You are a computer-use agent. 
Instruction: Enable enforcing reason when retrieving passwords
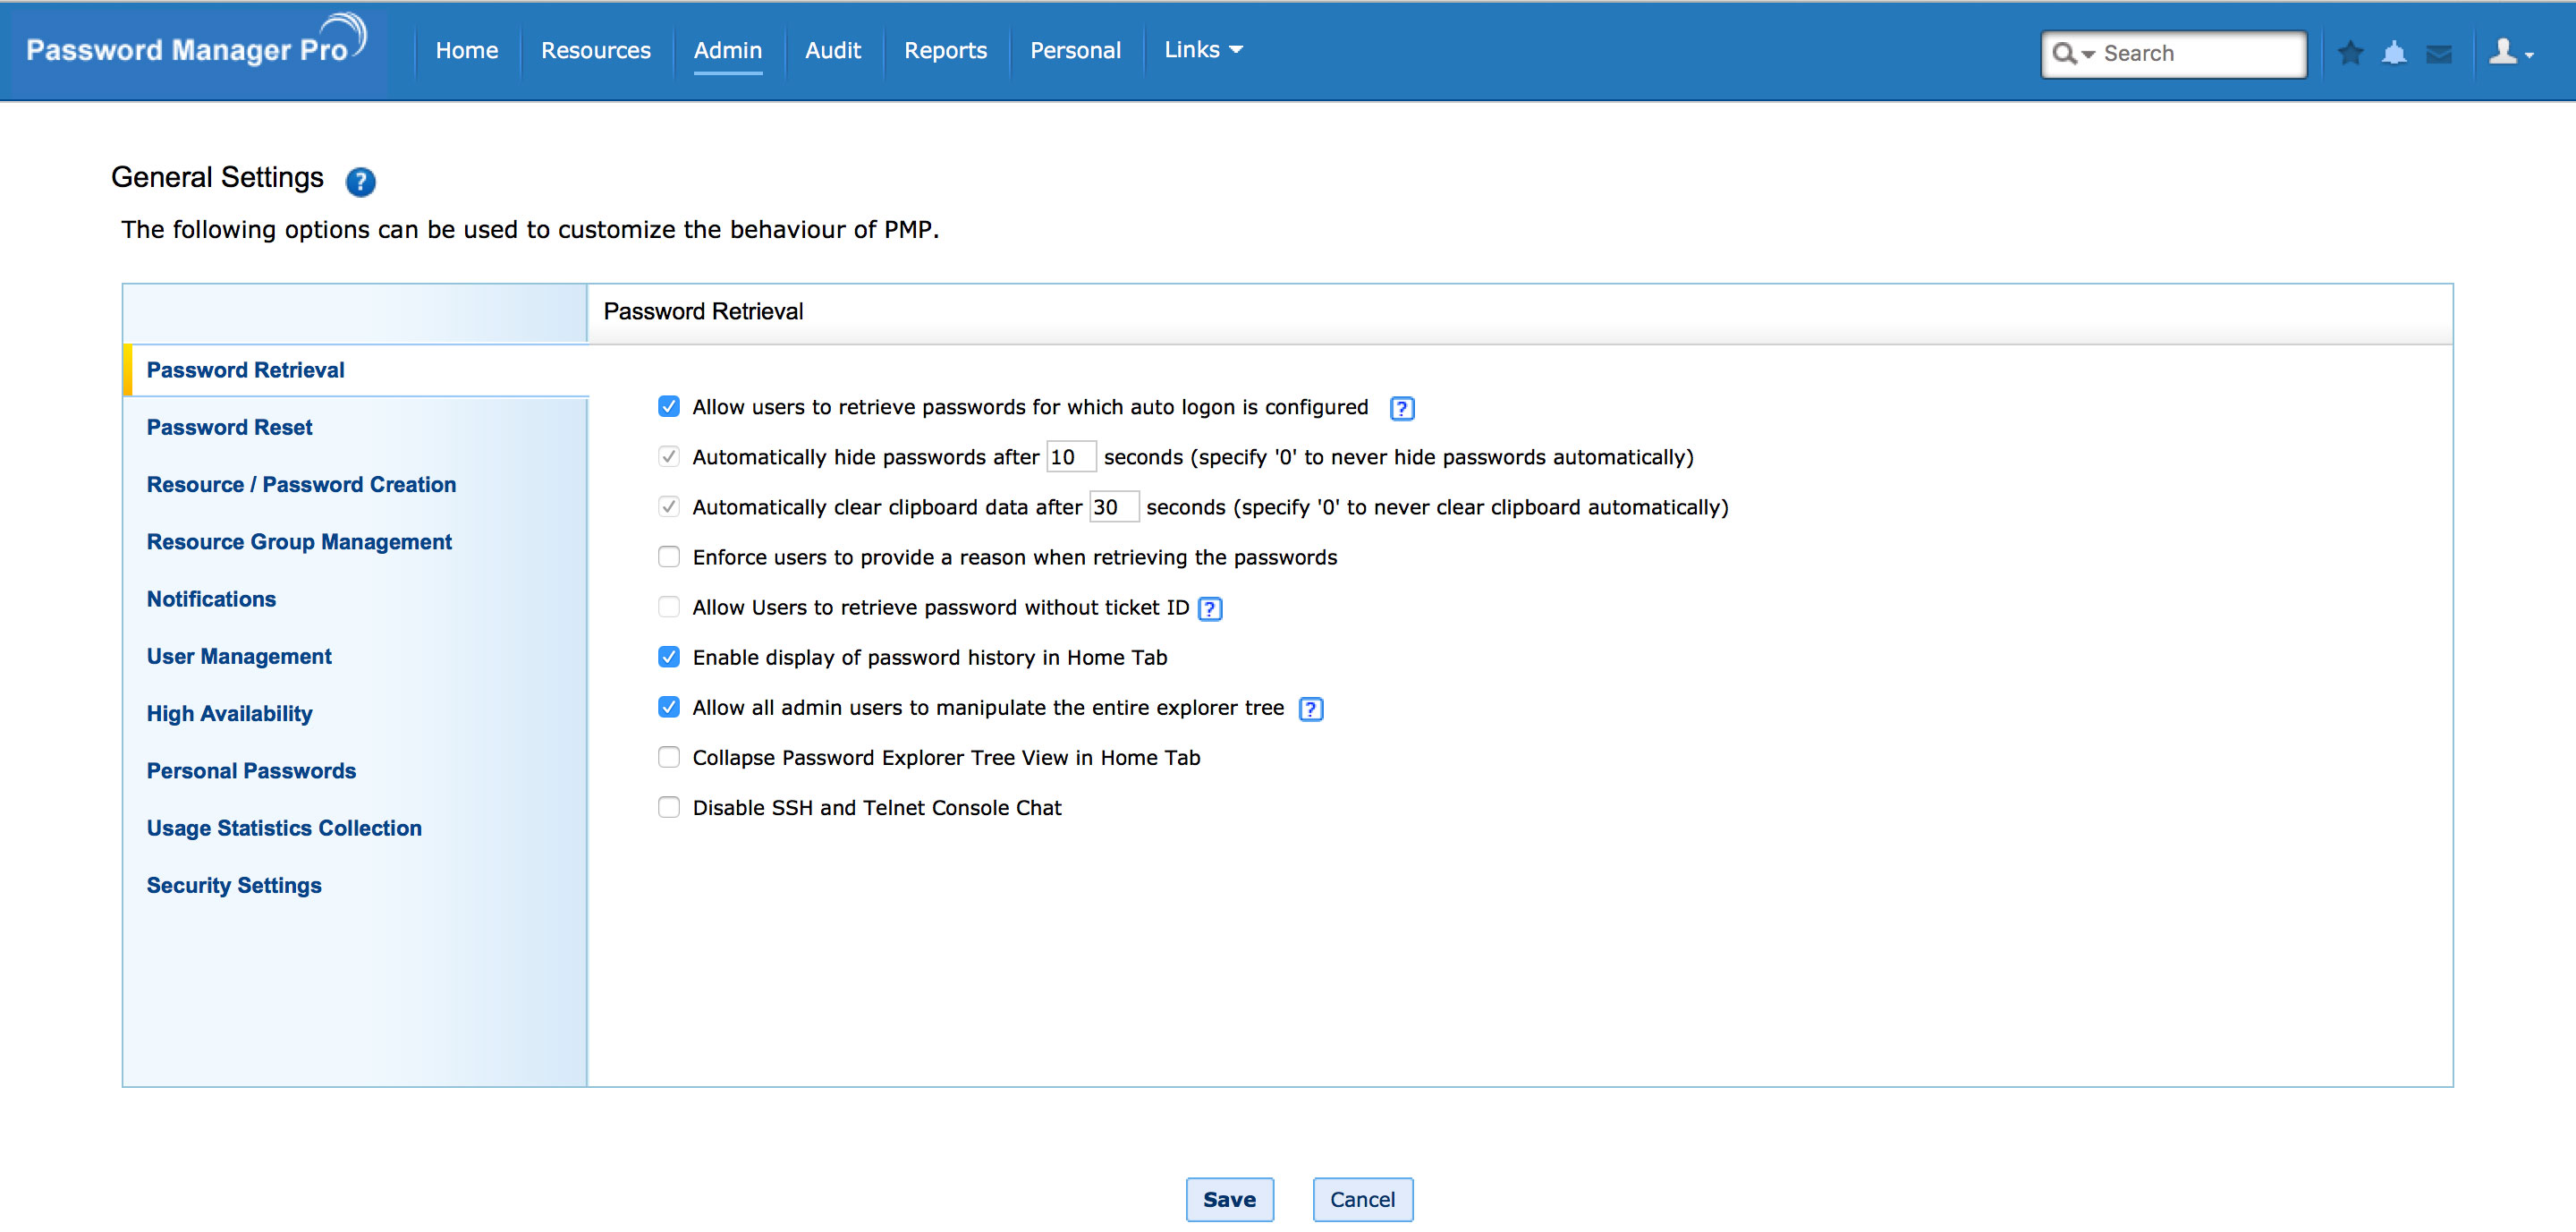click(669, 557)
